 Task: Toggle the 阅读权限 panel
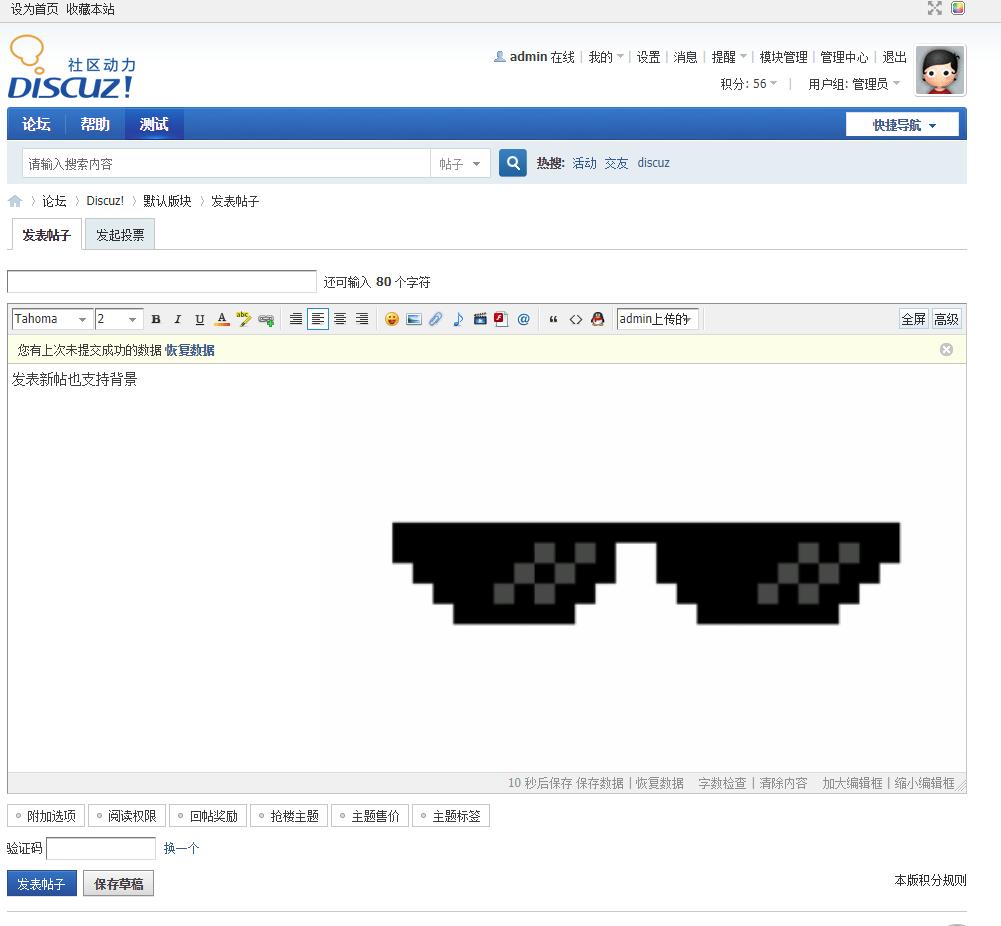point(126,816)
